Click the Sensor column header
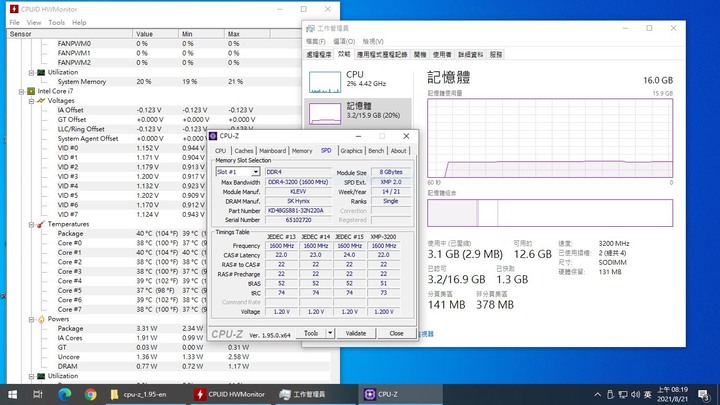Screen dimensions: 720x405 click(70, 34)
